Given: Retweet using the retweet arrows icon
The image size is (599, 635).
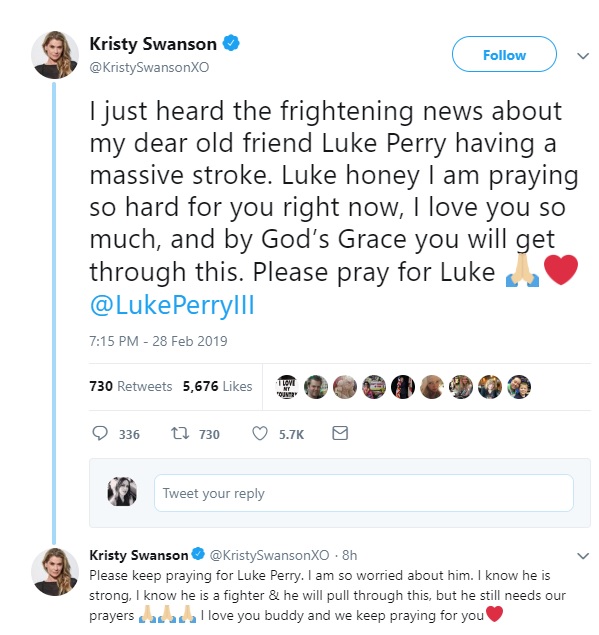Looking at the screenshot, I should pyautogui.click(x=180, y=433).
